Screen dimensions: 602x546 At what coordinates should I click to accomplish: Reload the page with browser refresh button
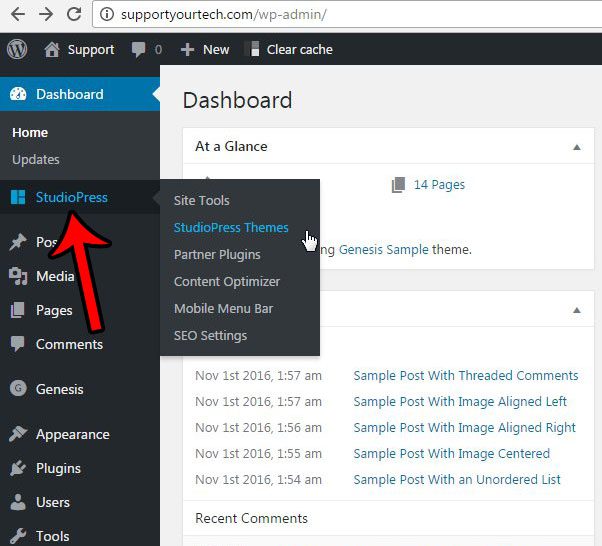pyautogui.click(x=74, y=14)
